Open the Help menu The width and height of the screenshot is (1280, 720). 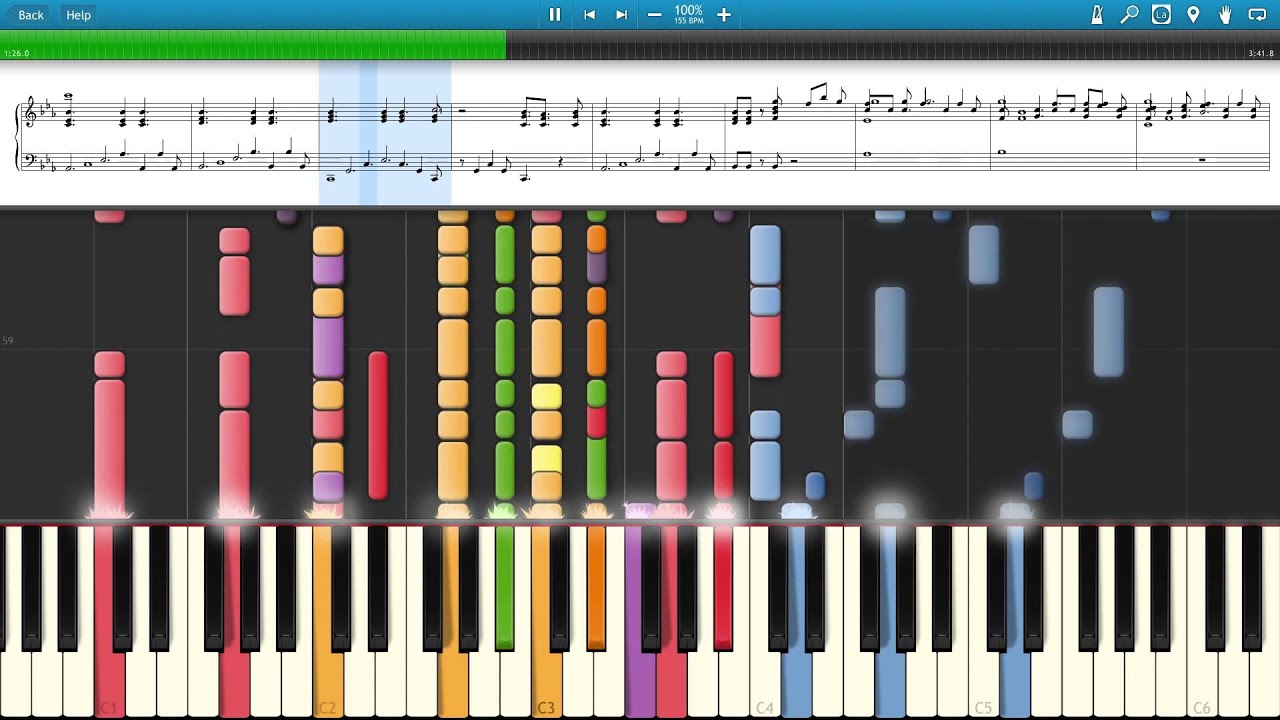[x=78, y=15]
